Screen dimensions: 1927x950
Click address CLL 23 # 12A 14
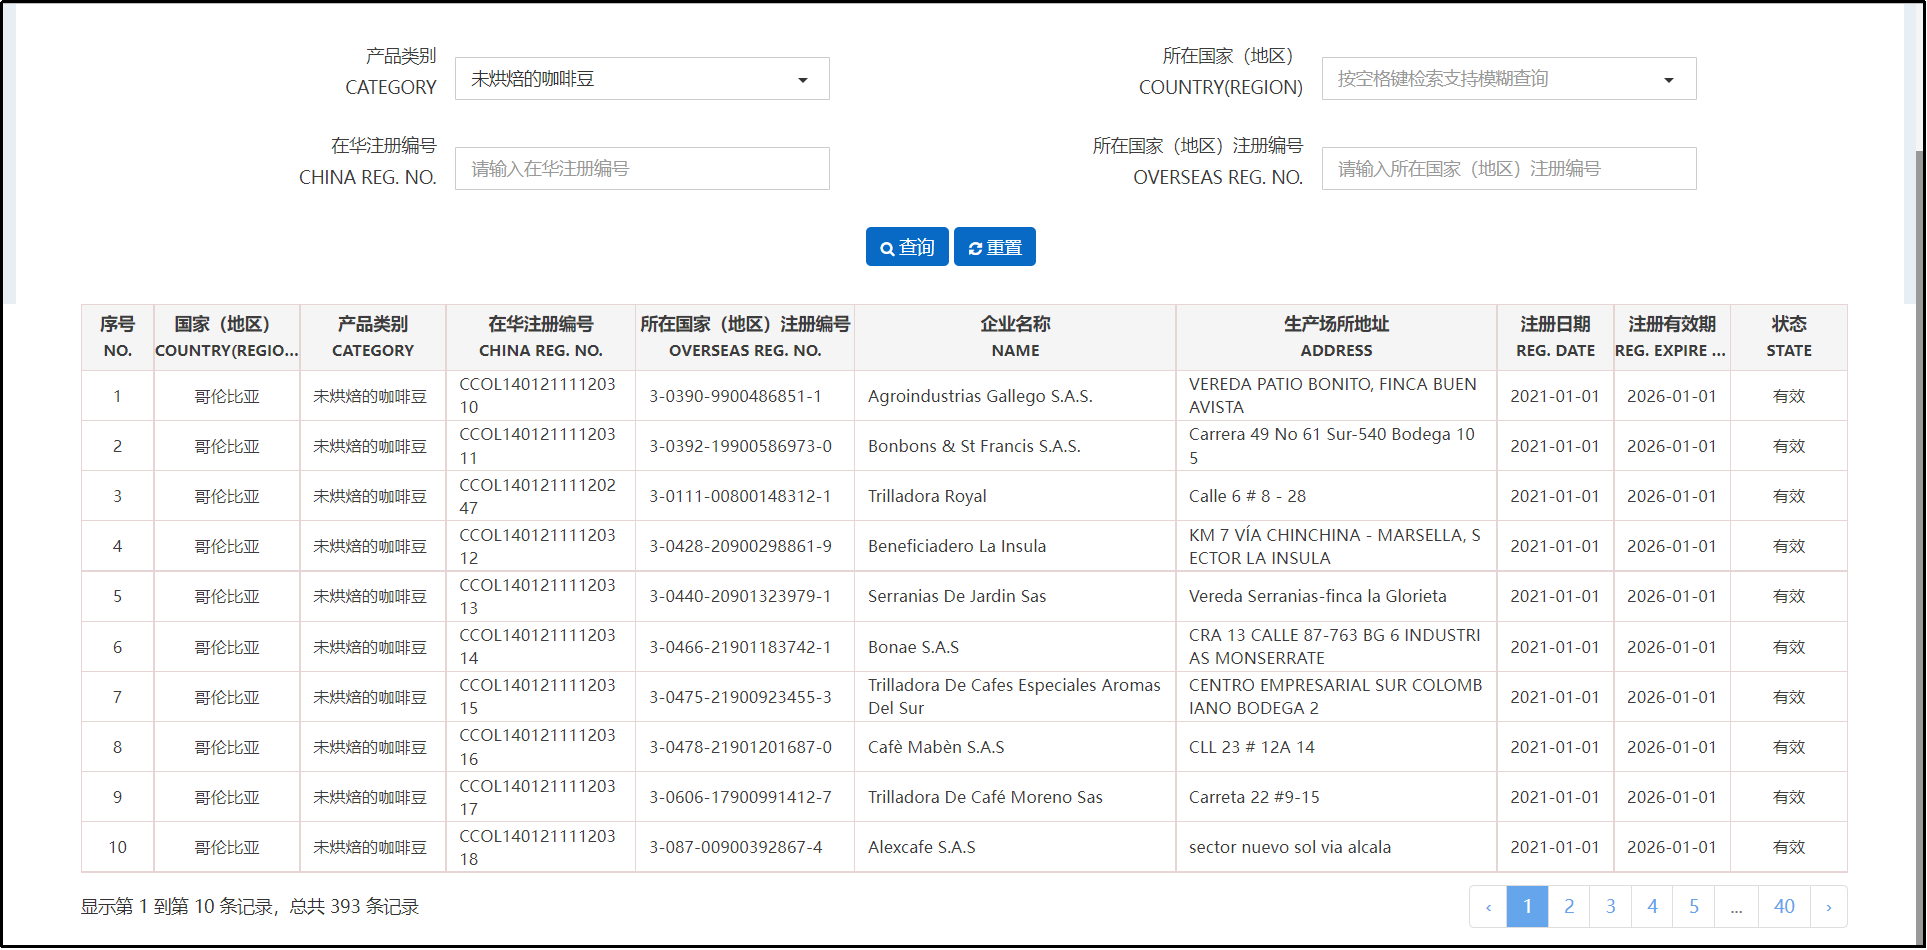pos(1251,747)
